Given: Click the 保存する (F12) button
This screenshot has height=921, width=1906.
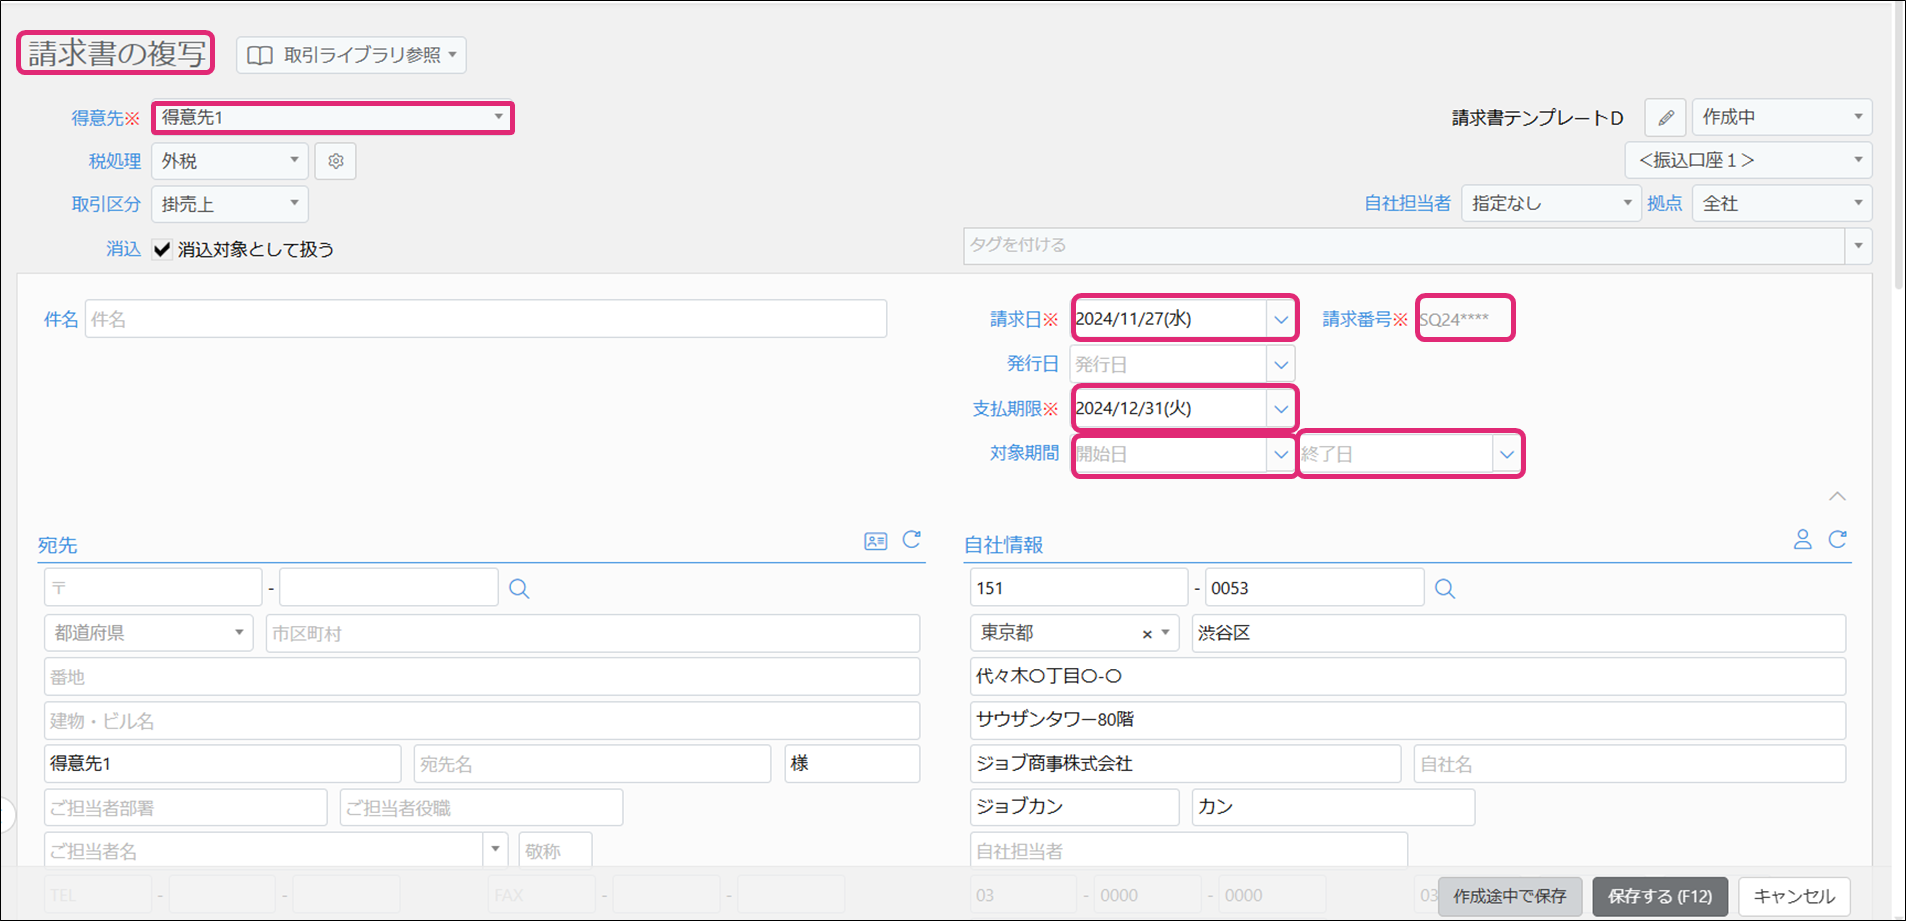Looking at the screenshot, I should tap(1659, 896).
